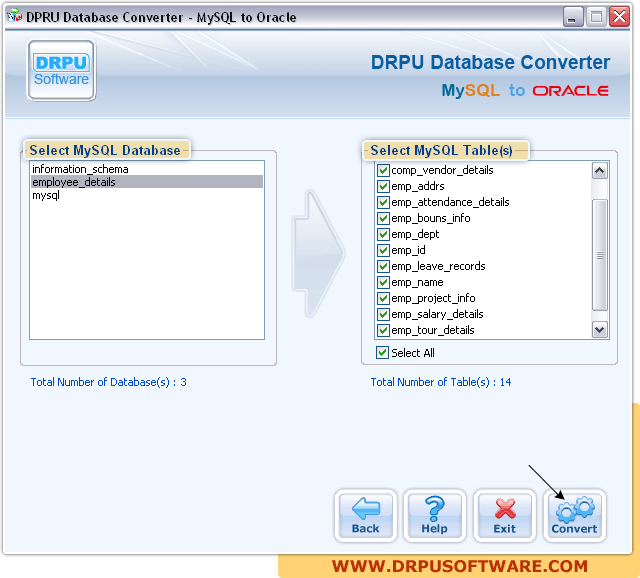Click the title bar application icon
Screen dimensions: 640x578
point(14,16)
